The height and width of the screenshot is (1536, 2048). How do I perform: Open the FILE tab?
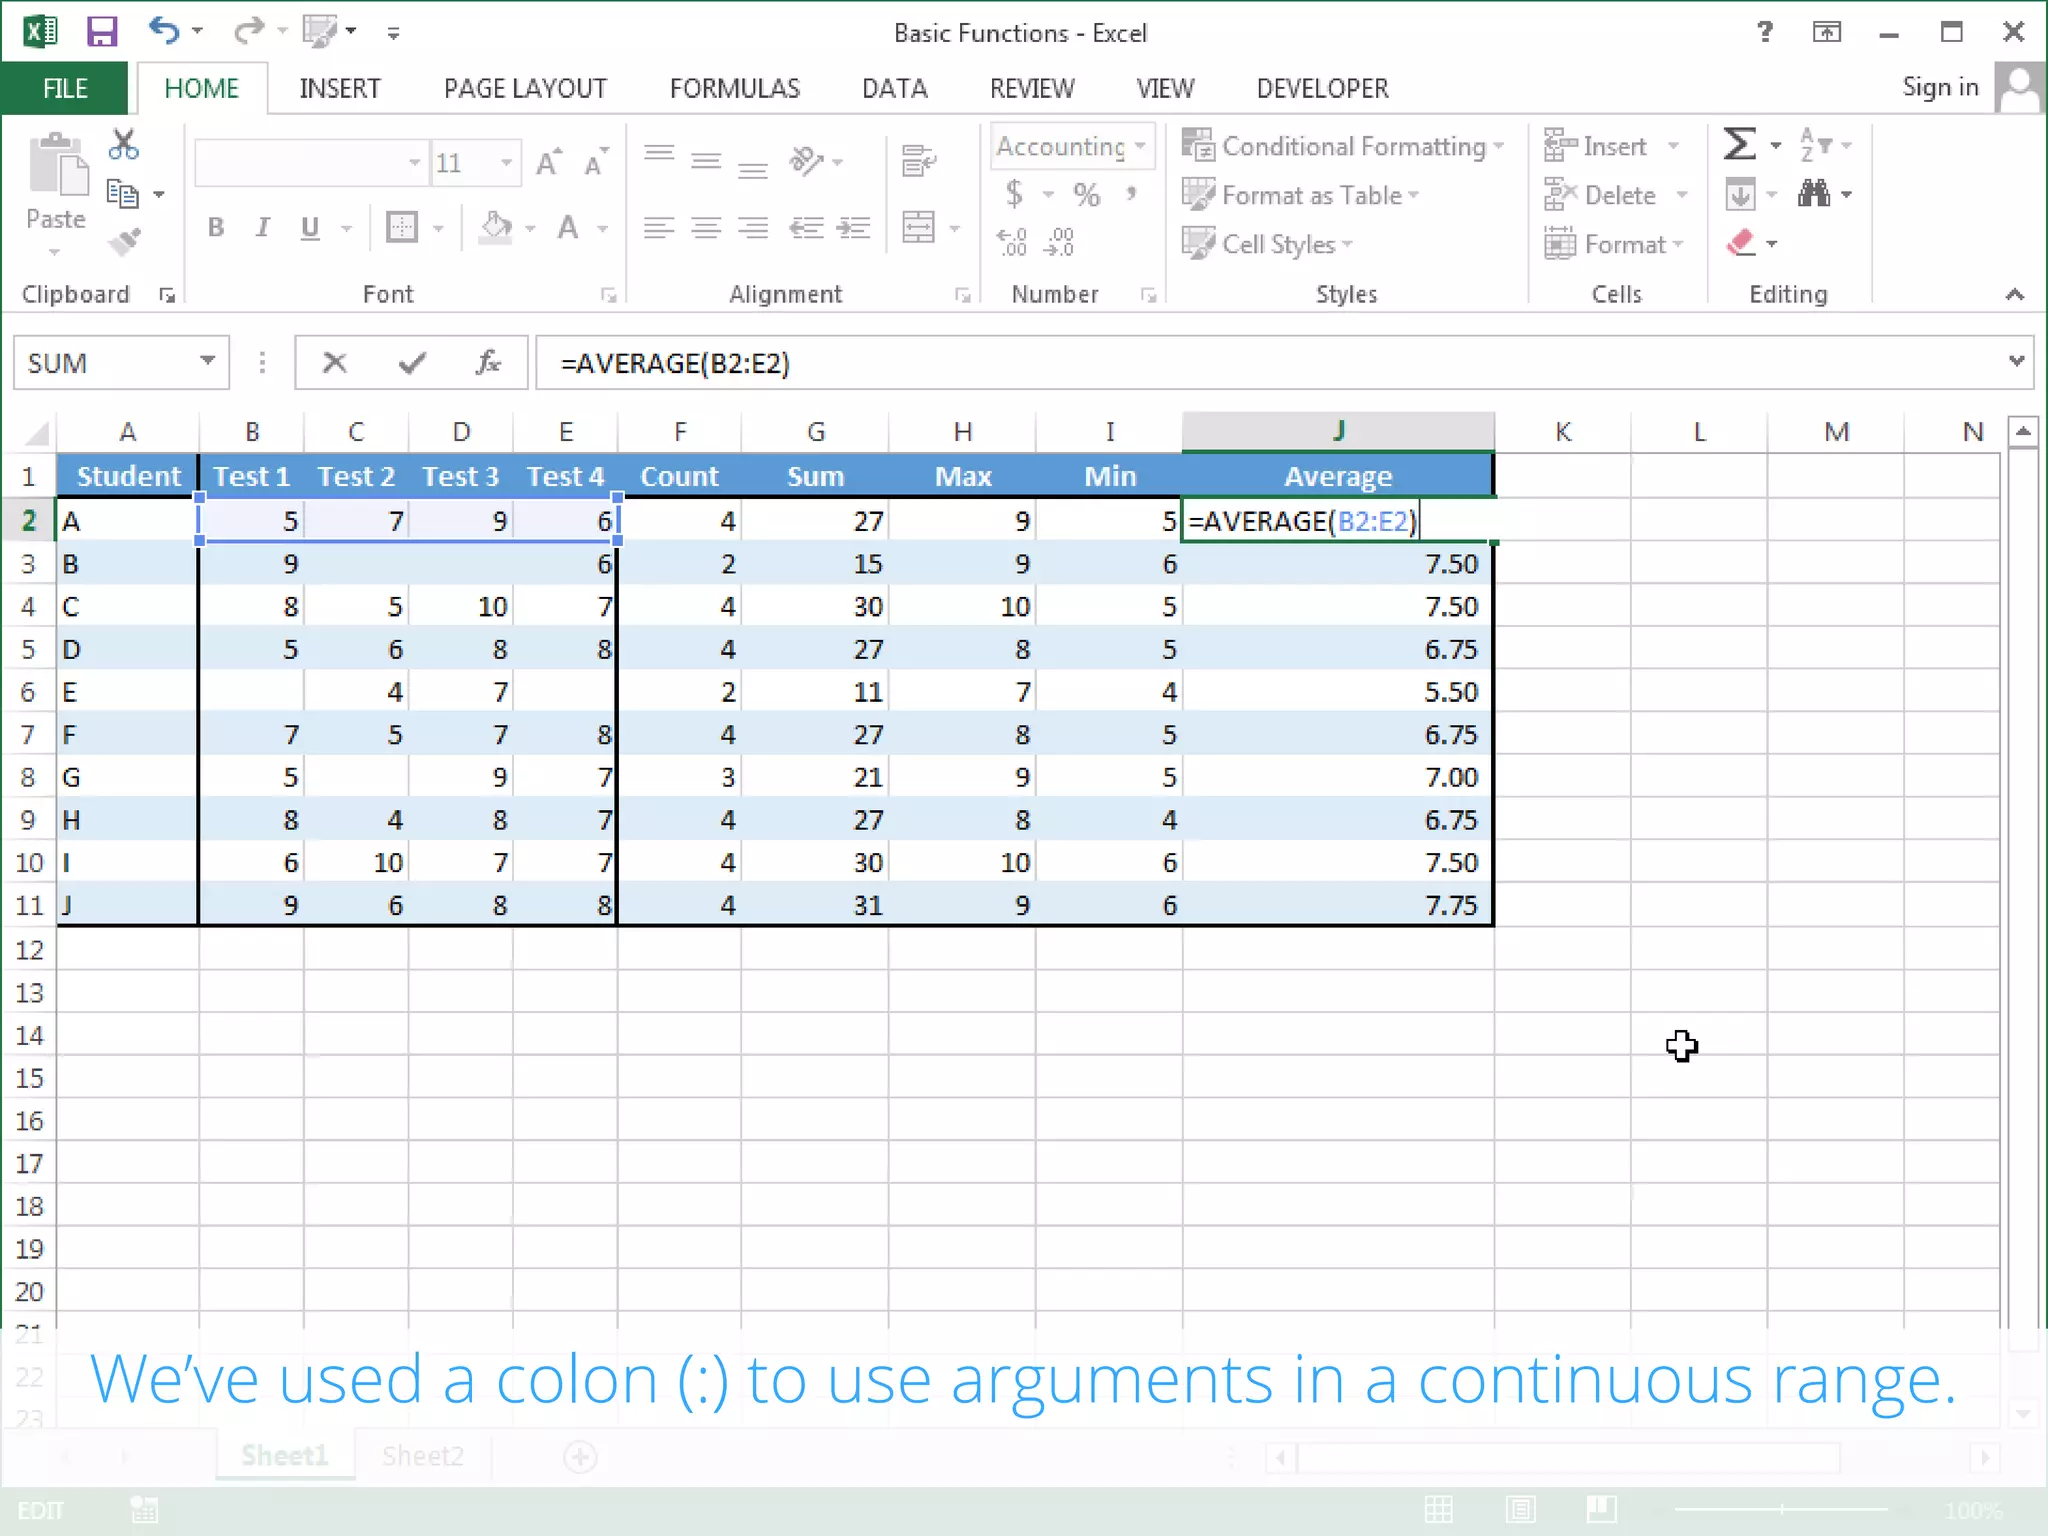tap(64, 88)
